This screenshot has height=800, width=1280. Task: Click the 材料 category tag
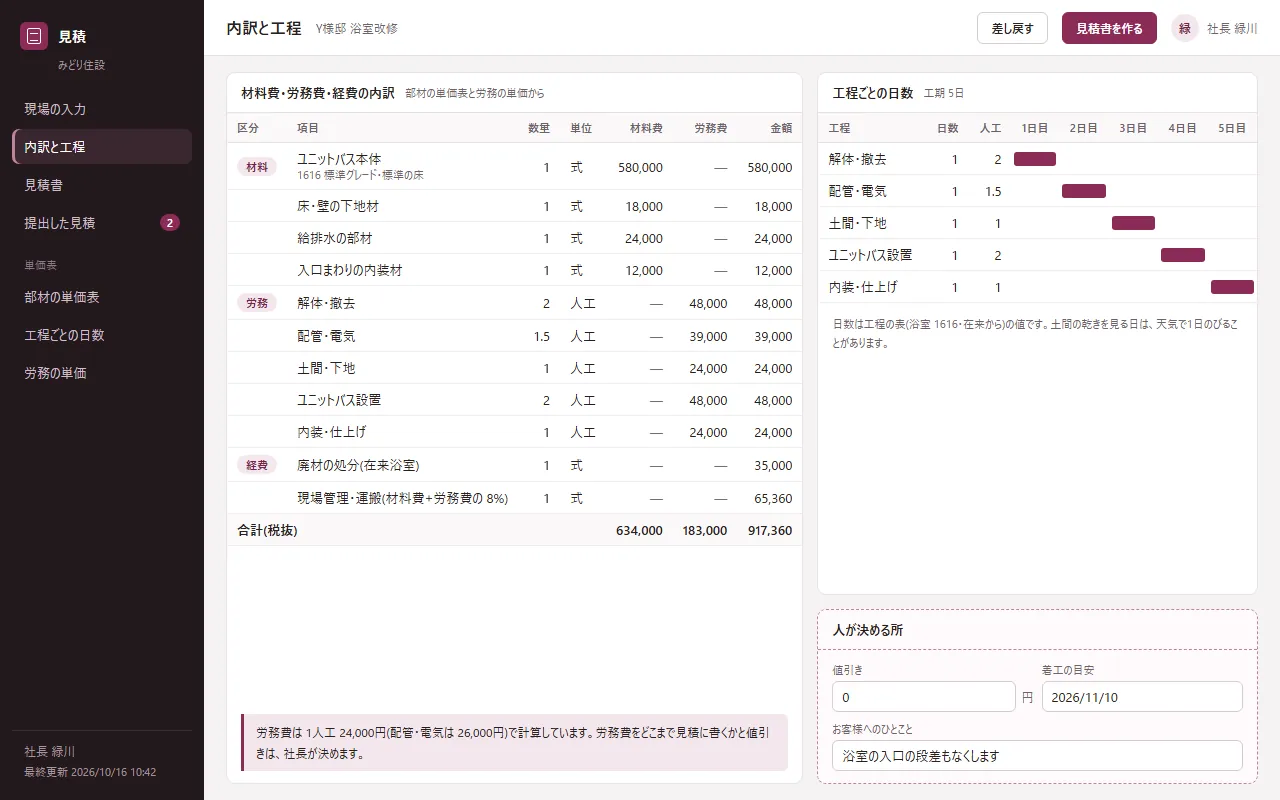pos(257,167)
